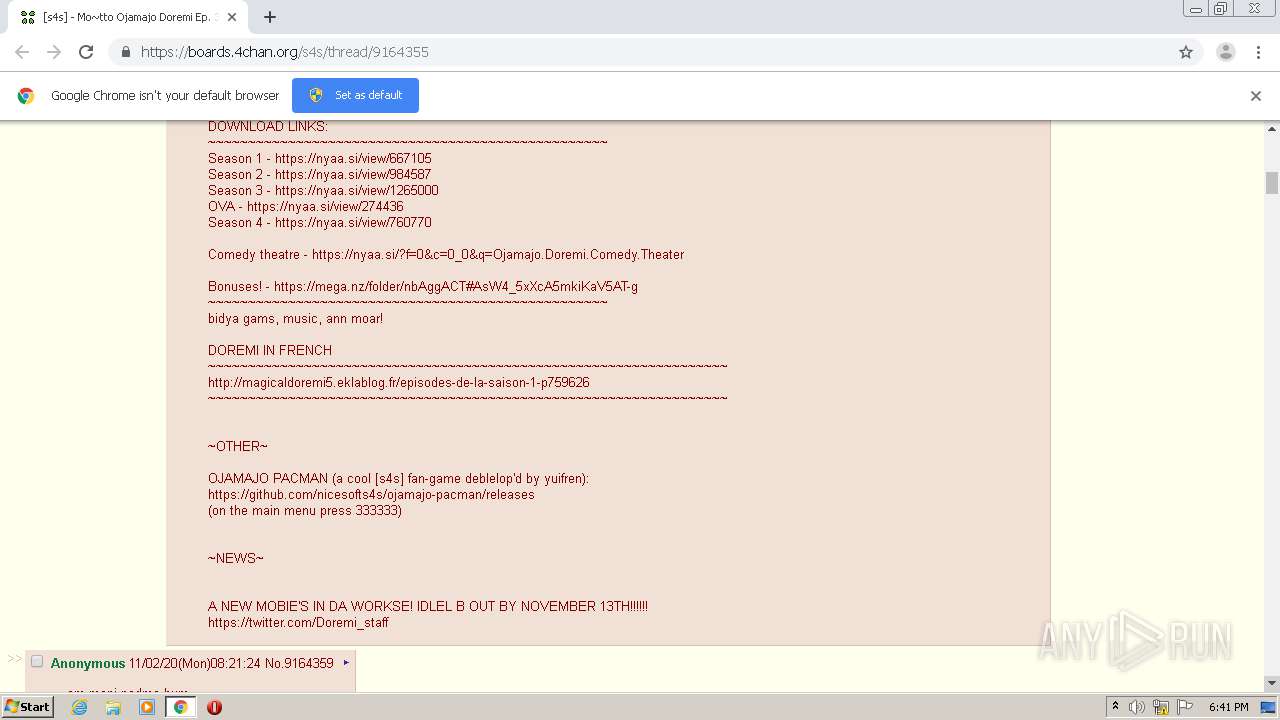
Task: Open Season 4 nyaa.si/view/760770 link
Action: pos(353,222)
